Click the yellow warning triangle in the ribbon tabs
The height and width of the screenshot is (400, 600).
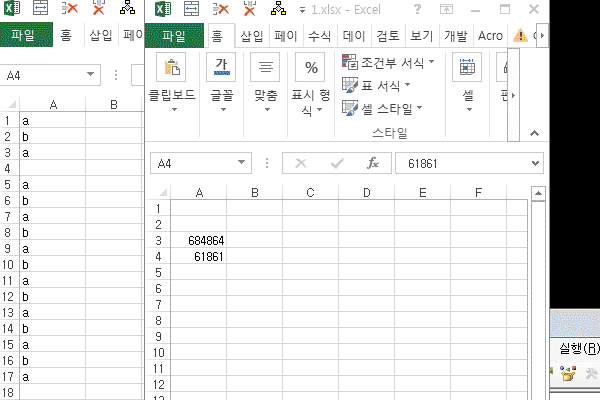(x=520, y=36)
